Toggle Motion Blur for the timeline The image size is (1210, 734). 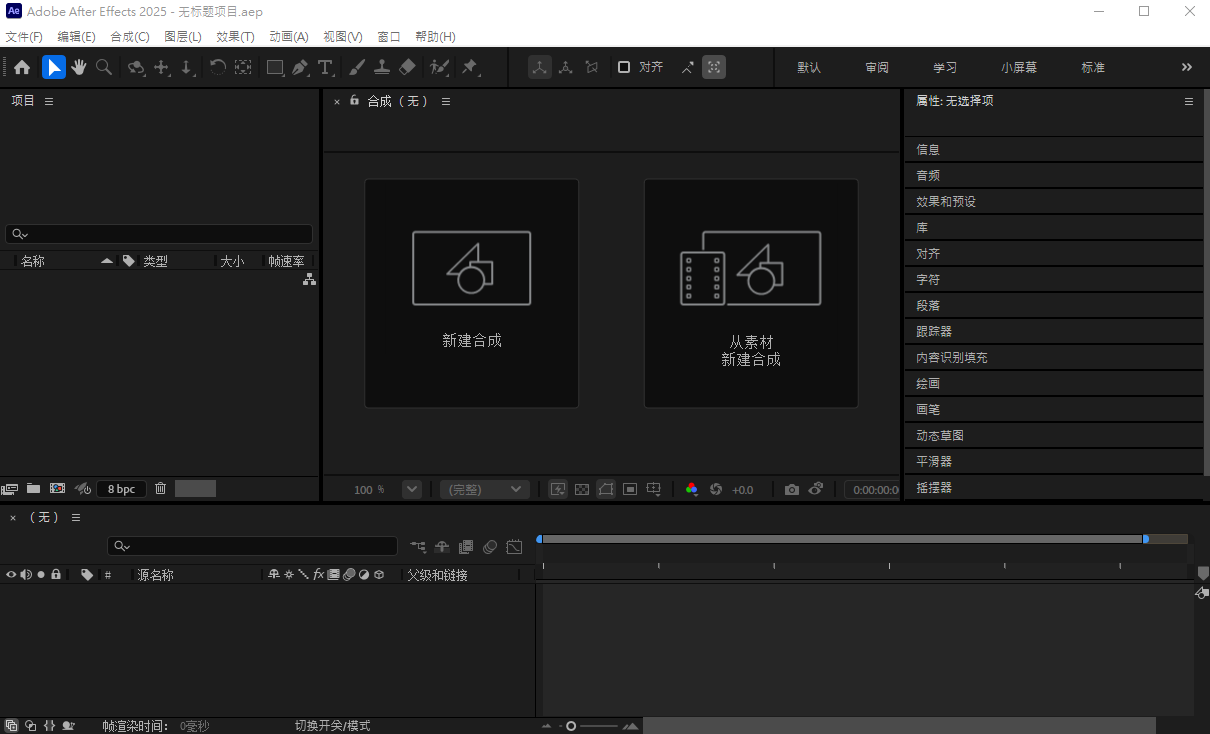click(490, 547)
